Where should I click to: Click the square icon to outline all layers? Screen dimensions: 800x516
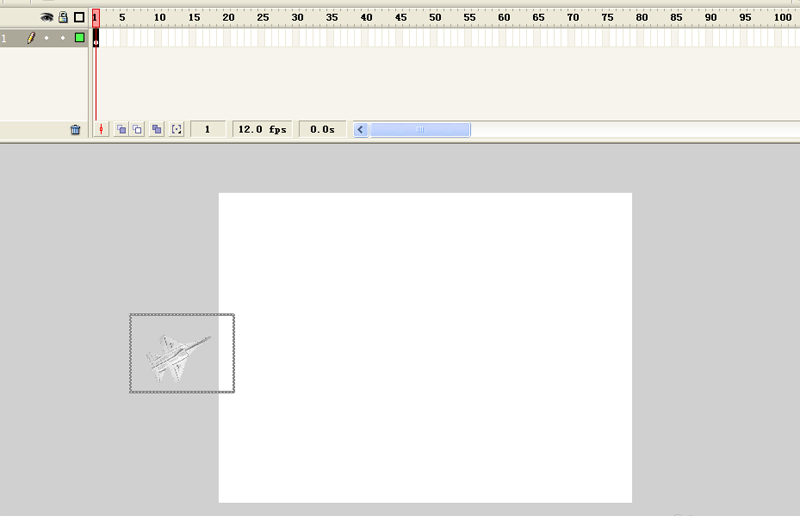79,17
